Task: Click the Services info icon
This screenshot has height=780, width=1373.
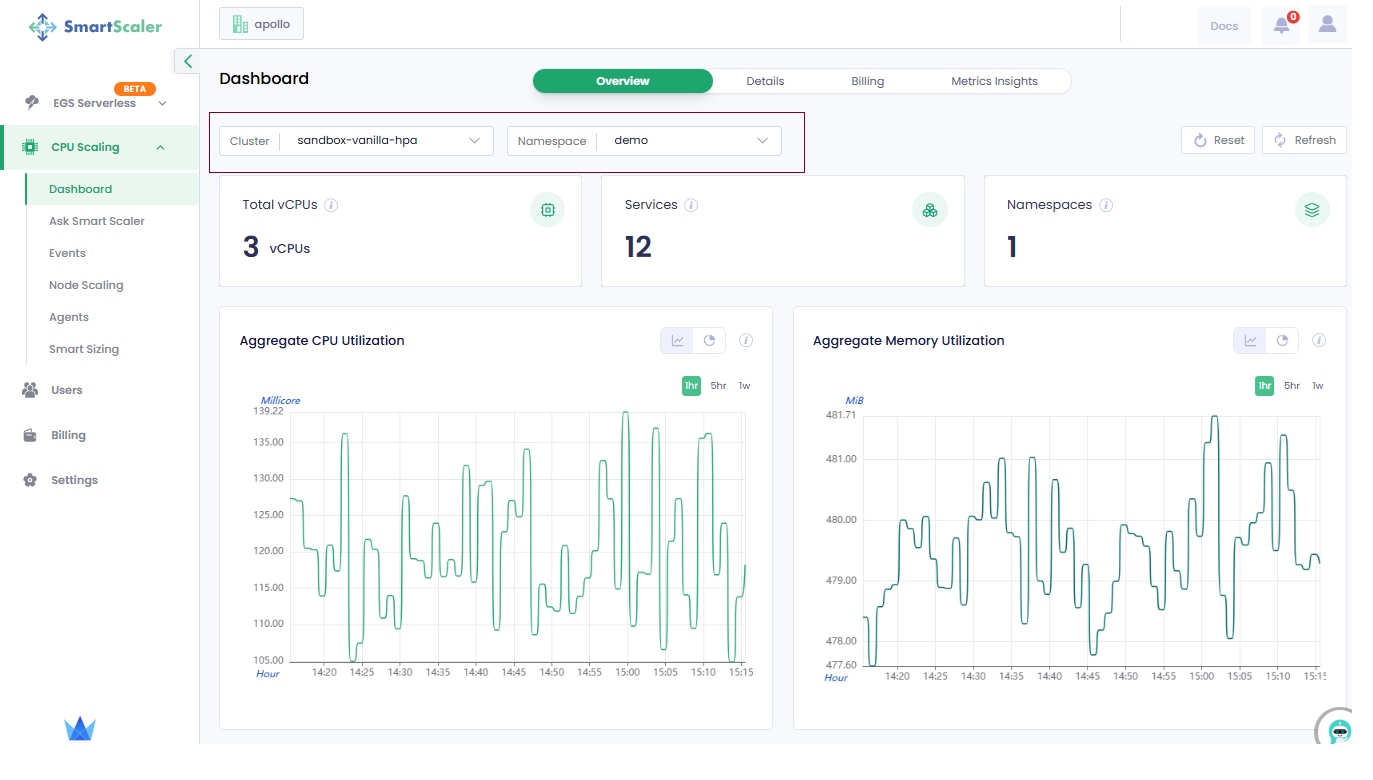Action: 691,205
